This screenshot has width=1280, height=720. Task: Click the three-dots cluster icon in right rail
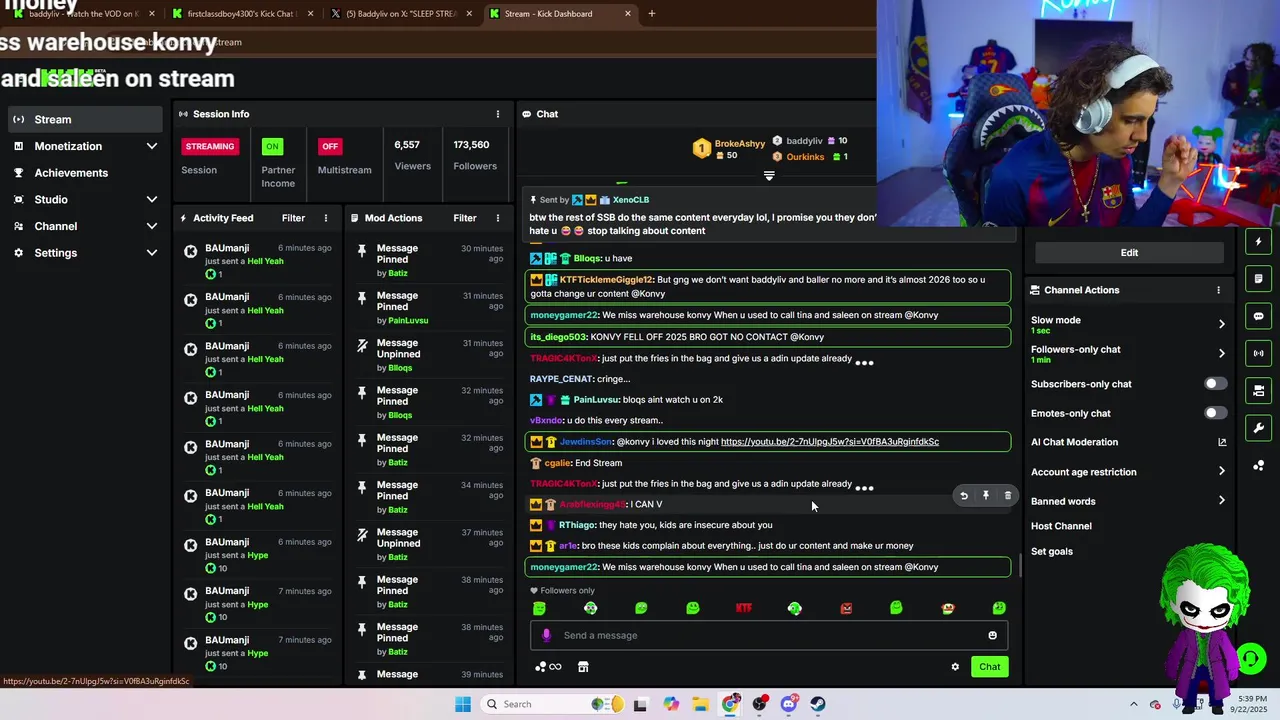[1258, 465]
